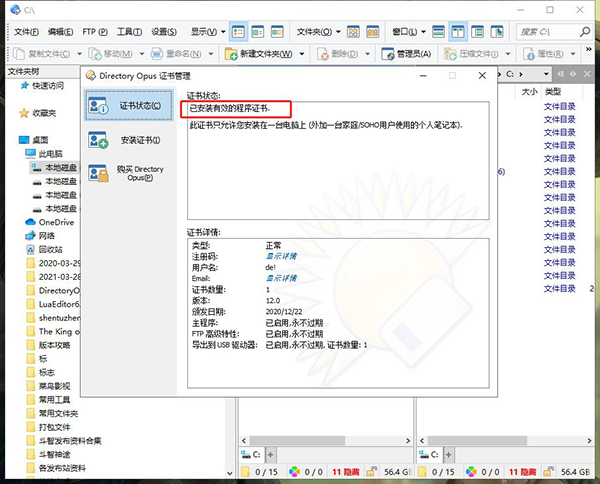Select 收藏夹 favorites in the folder tree
Viewport: 600px width, 484px height.
point(44,113)
